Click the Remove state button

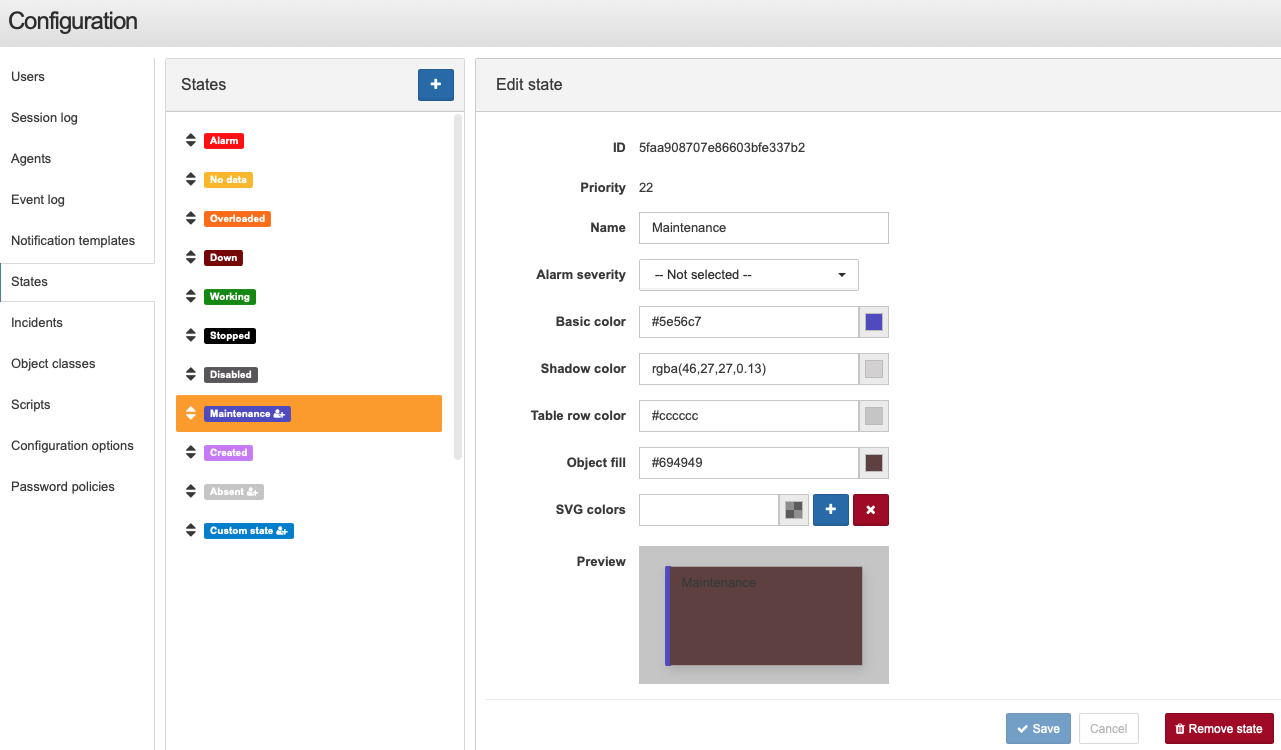[1219, 729]
